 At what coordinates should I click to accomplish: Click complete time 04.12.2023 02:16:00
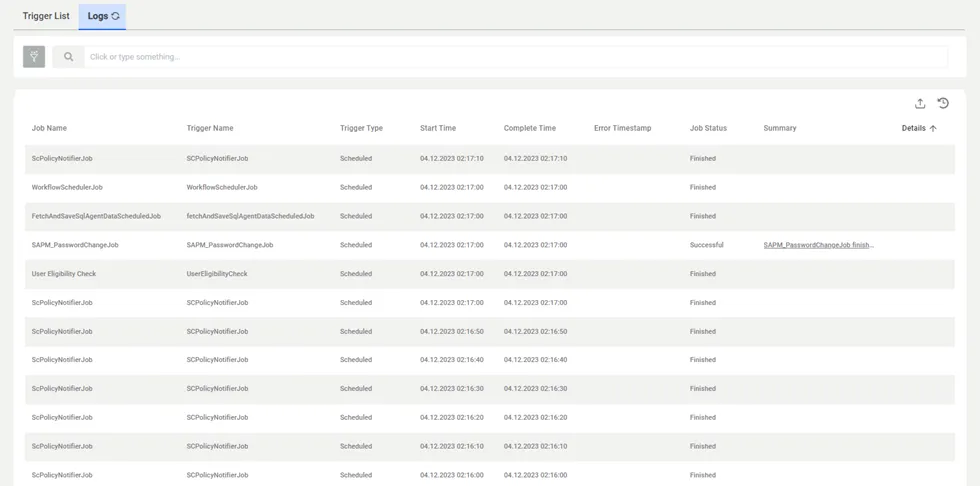pos(536,475)
